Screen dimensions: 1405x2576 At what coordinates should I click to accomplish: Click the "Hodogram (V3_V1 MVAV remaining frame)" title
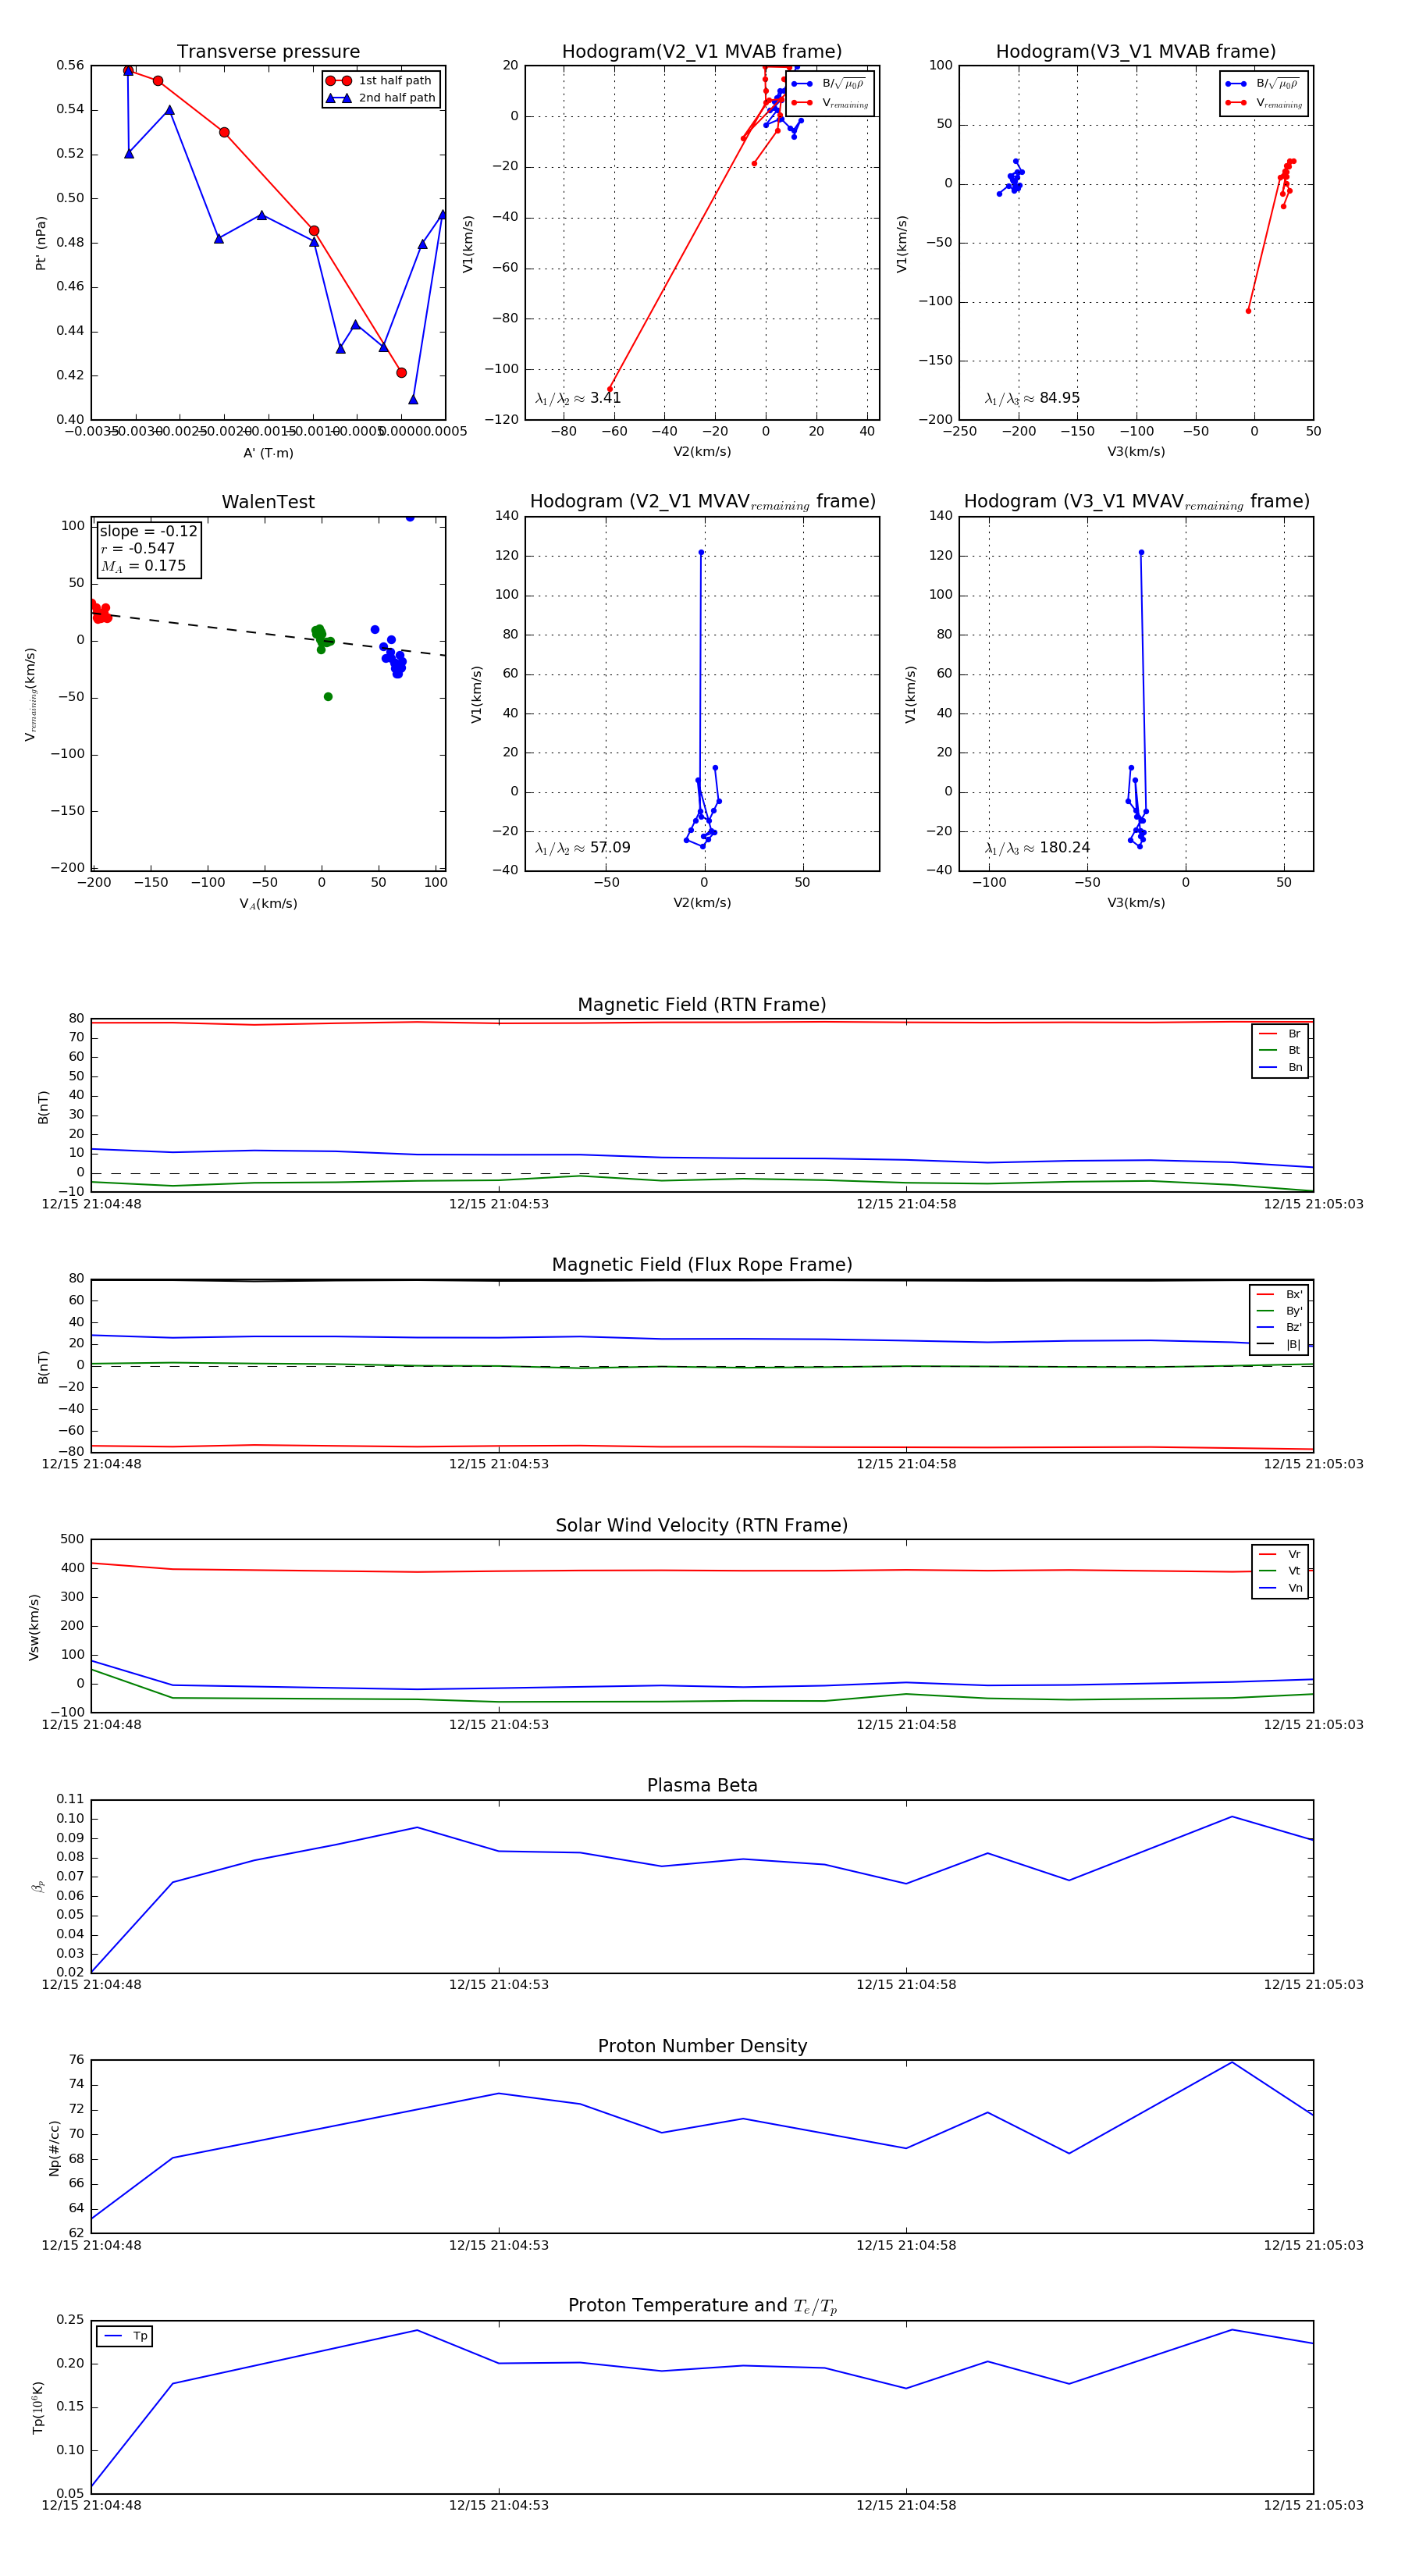tap(1136, 502)
